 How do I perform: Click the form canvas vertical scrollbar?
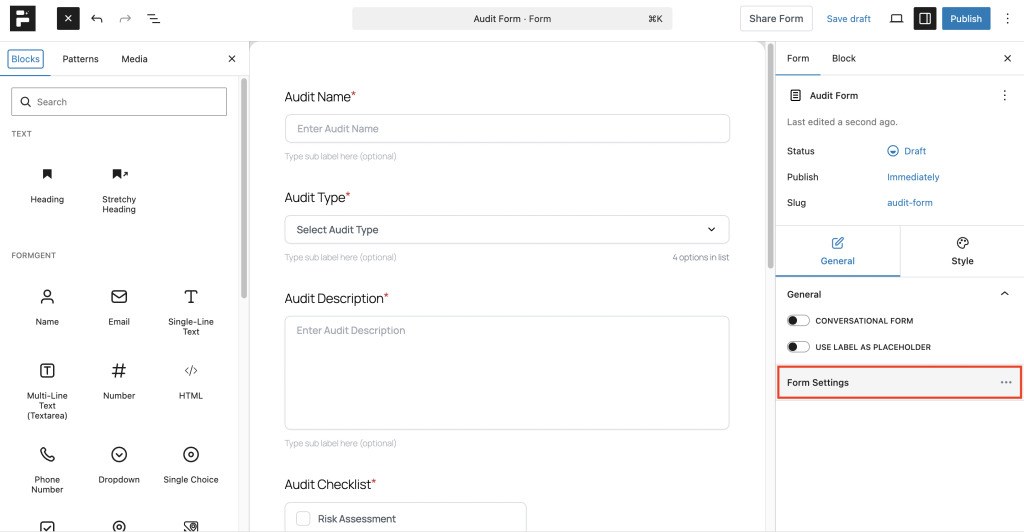coord(770,157)
